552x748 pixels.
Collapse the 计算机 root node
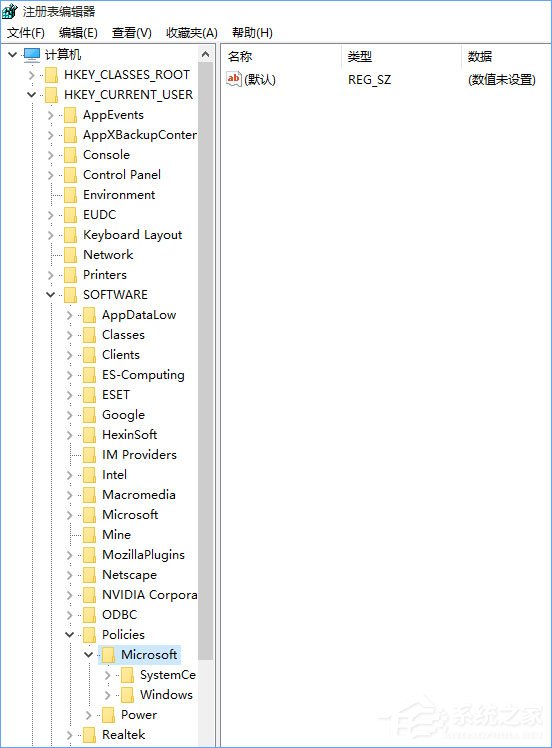click(x=12, y=54)
